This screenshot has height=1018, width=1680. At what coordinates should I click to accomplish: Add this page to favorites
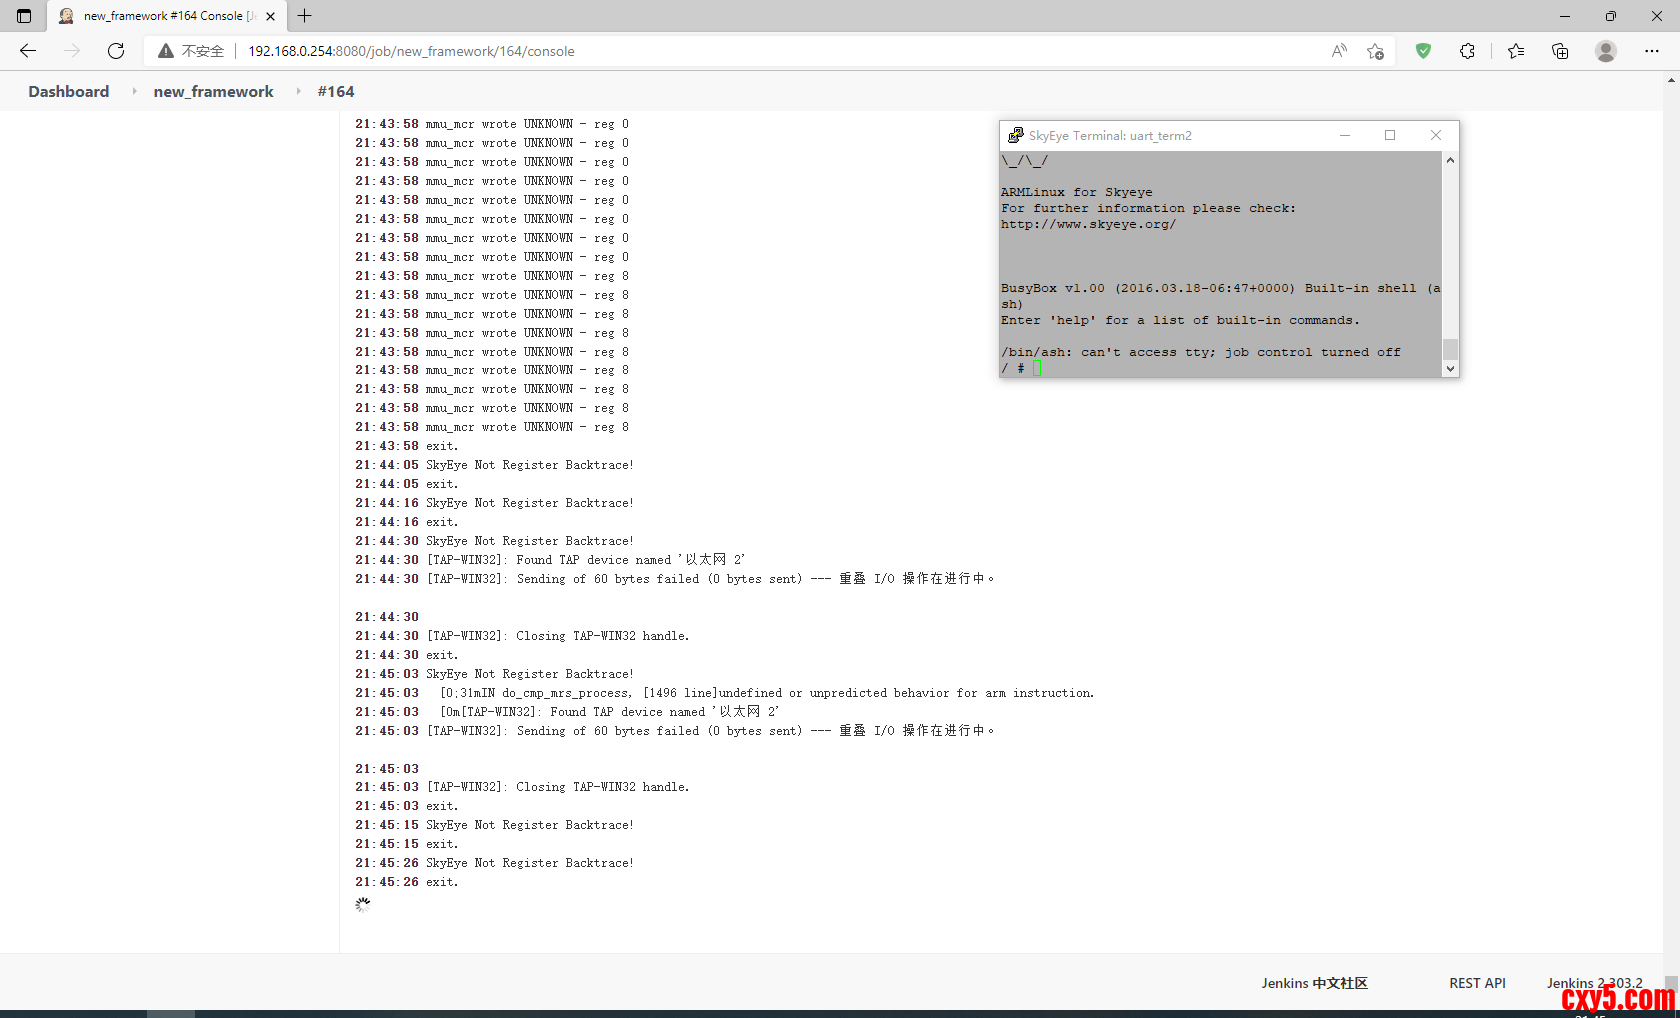pos(1376,51)
